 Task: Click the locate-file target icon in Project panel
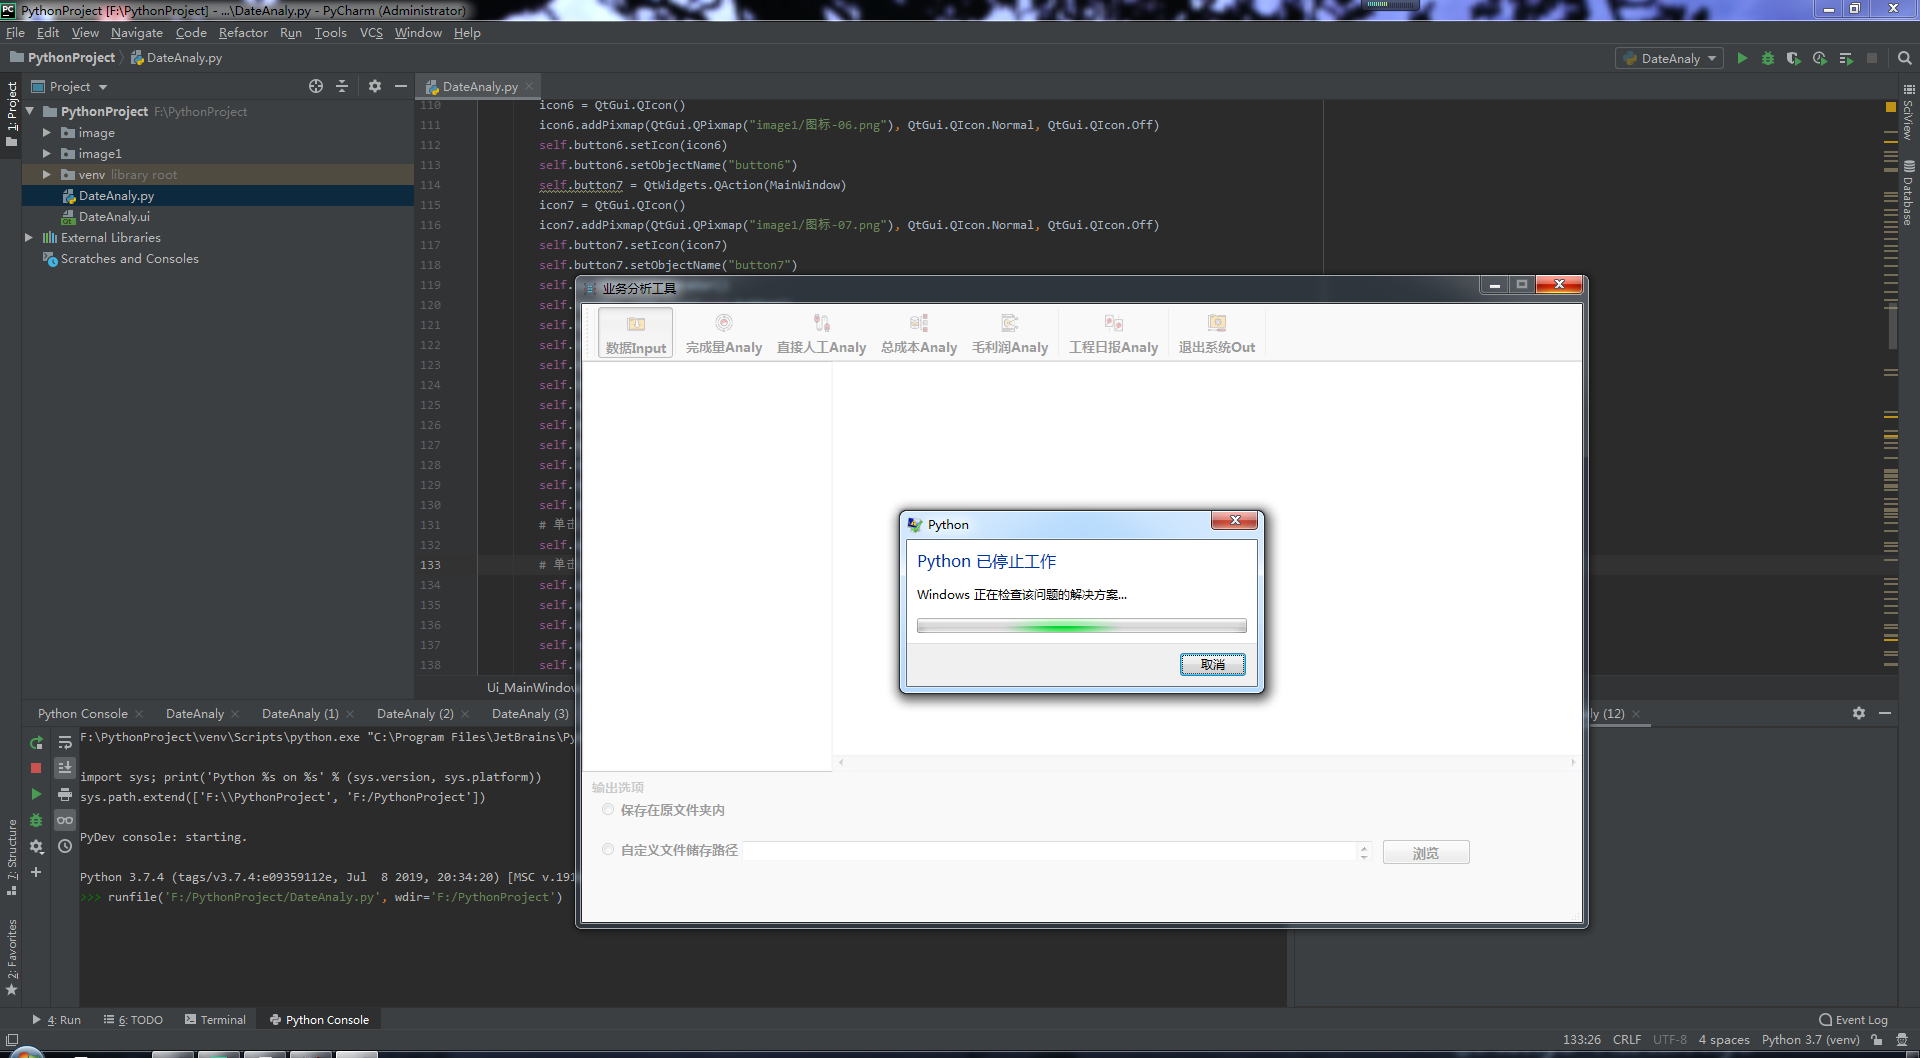click(x=316, y=86)
